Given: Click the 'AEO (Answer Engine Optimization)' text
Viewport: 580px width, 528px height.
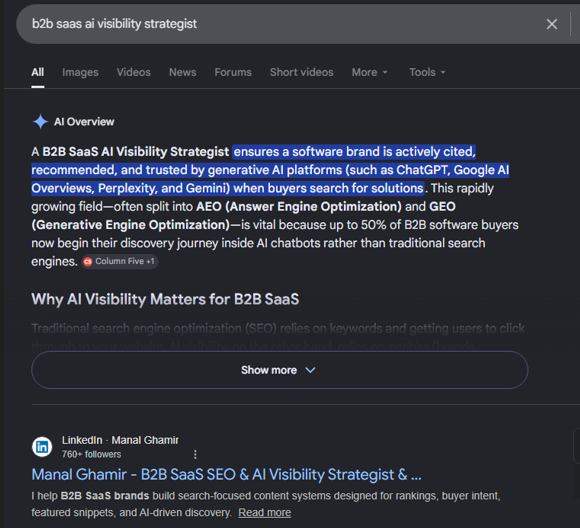Looking at the screenshot, I should pyautogui.click(x=299, y=206).
